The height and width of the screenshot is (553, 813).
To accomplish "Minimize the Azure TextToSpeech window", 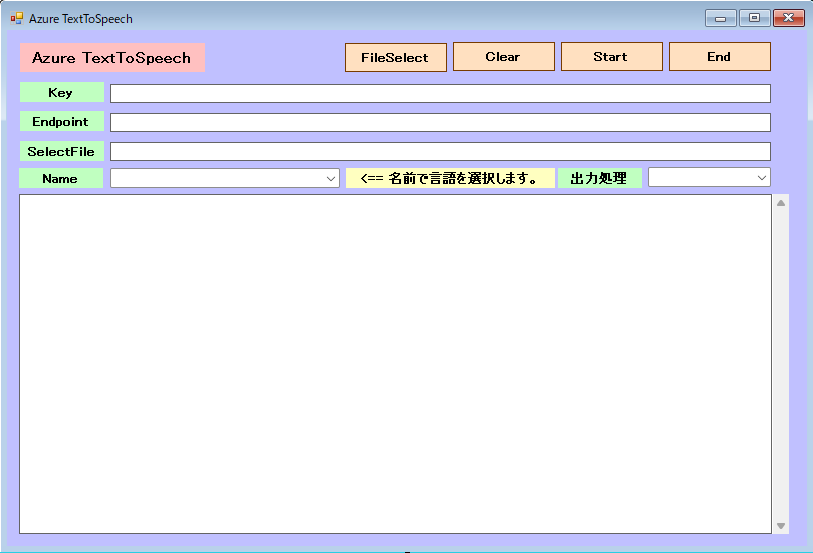I will click(720, 18).
